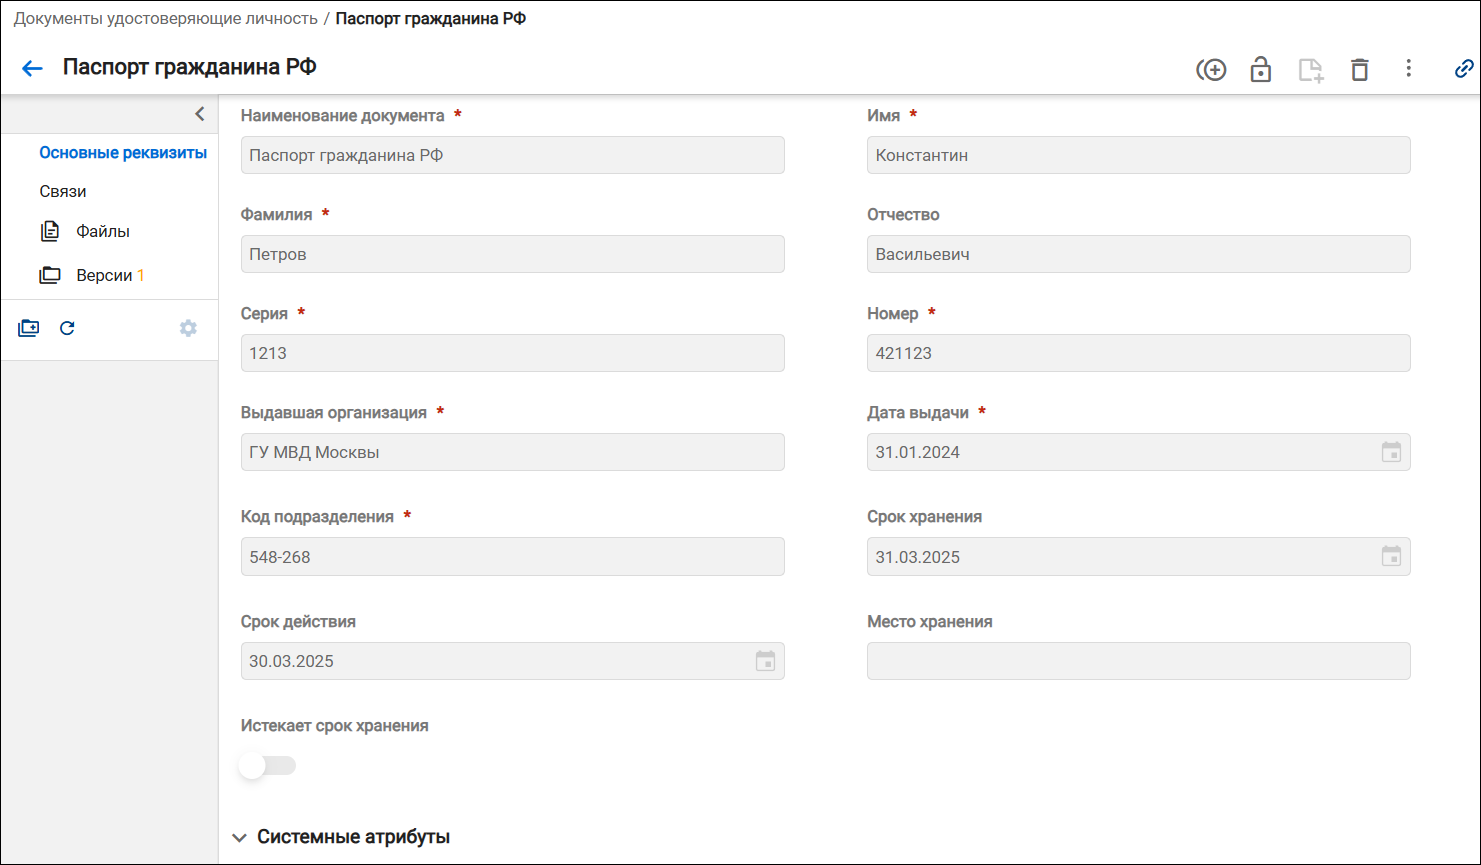Select the Связи sidebar item
Image resolution: width=1481 pixels, height=865 pixels.
pos(63,191)
